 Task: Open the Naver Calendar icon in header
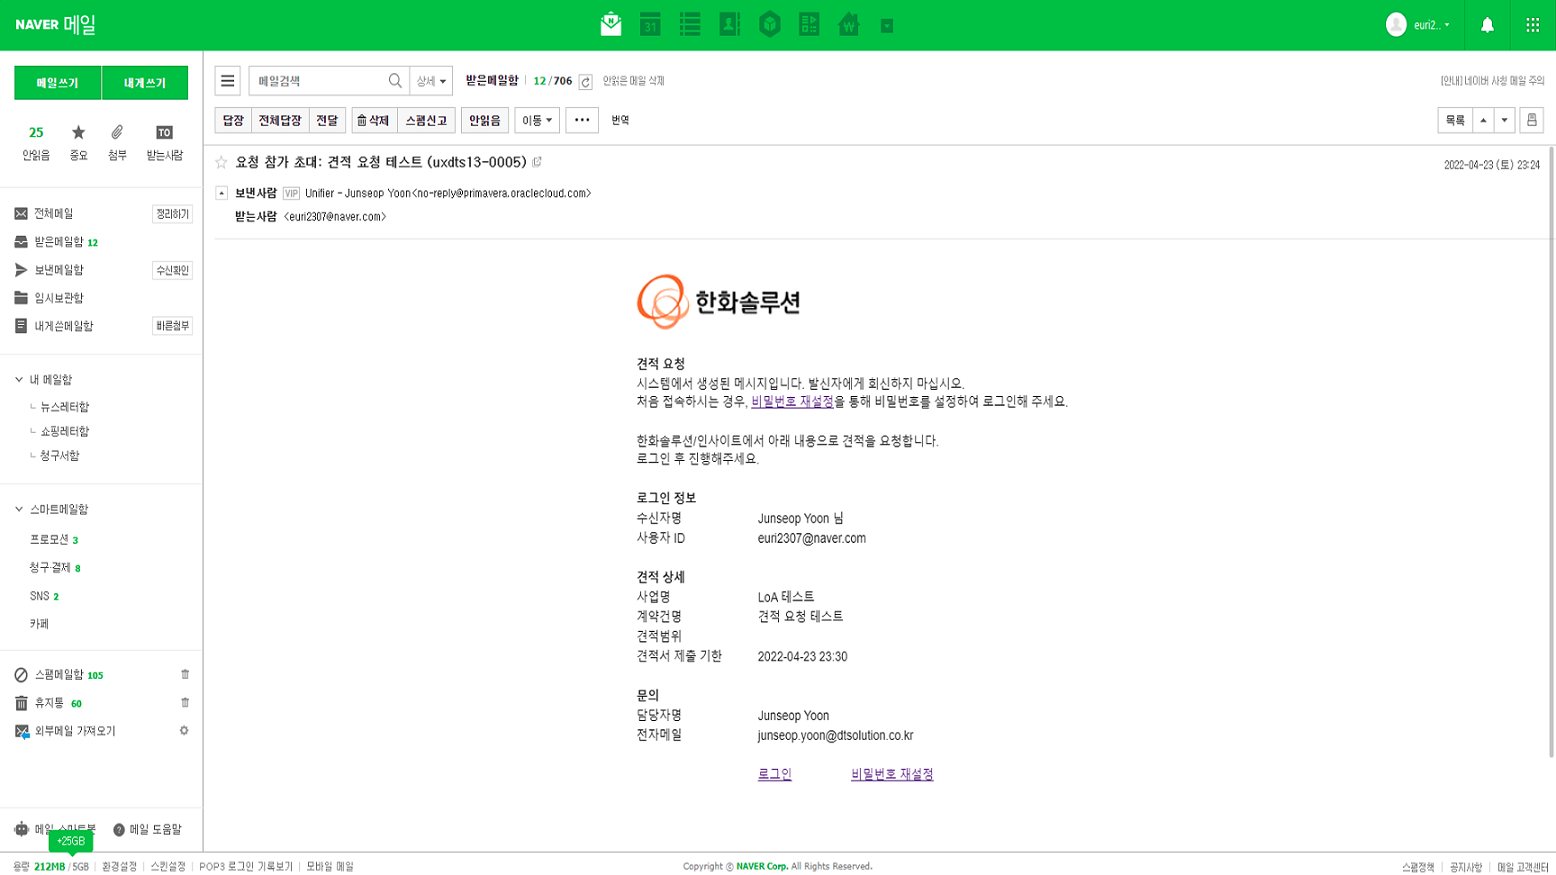pyautogui.click(x=650, y=25)
